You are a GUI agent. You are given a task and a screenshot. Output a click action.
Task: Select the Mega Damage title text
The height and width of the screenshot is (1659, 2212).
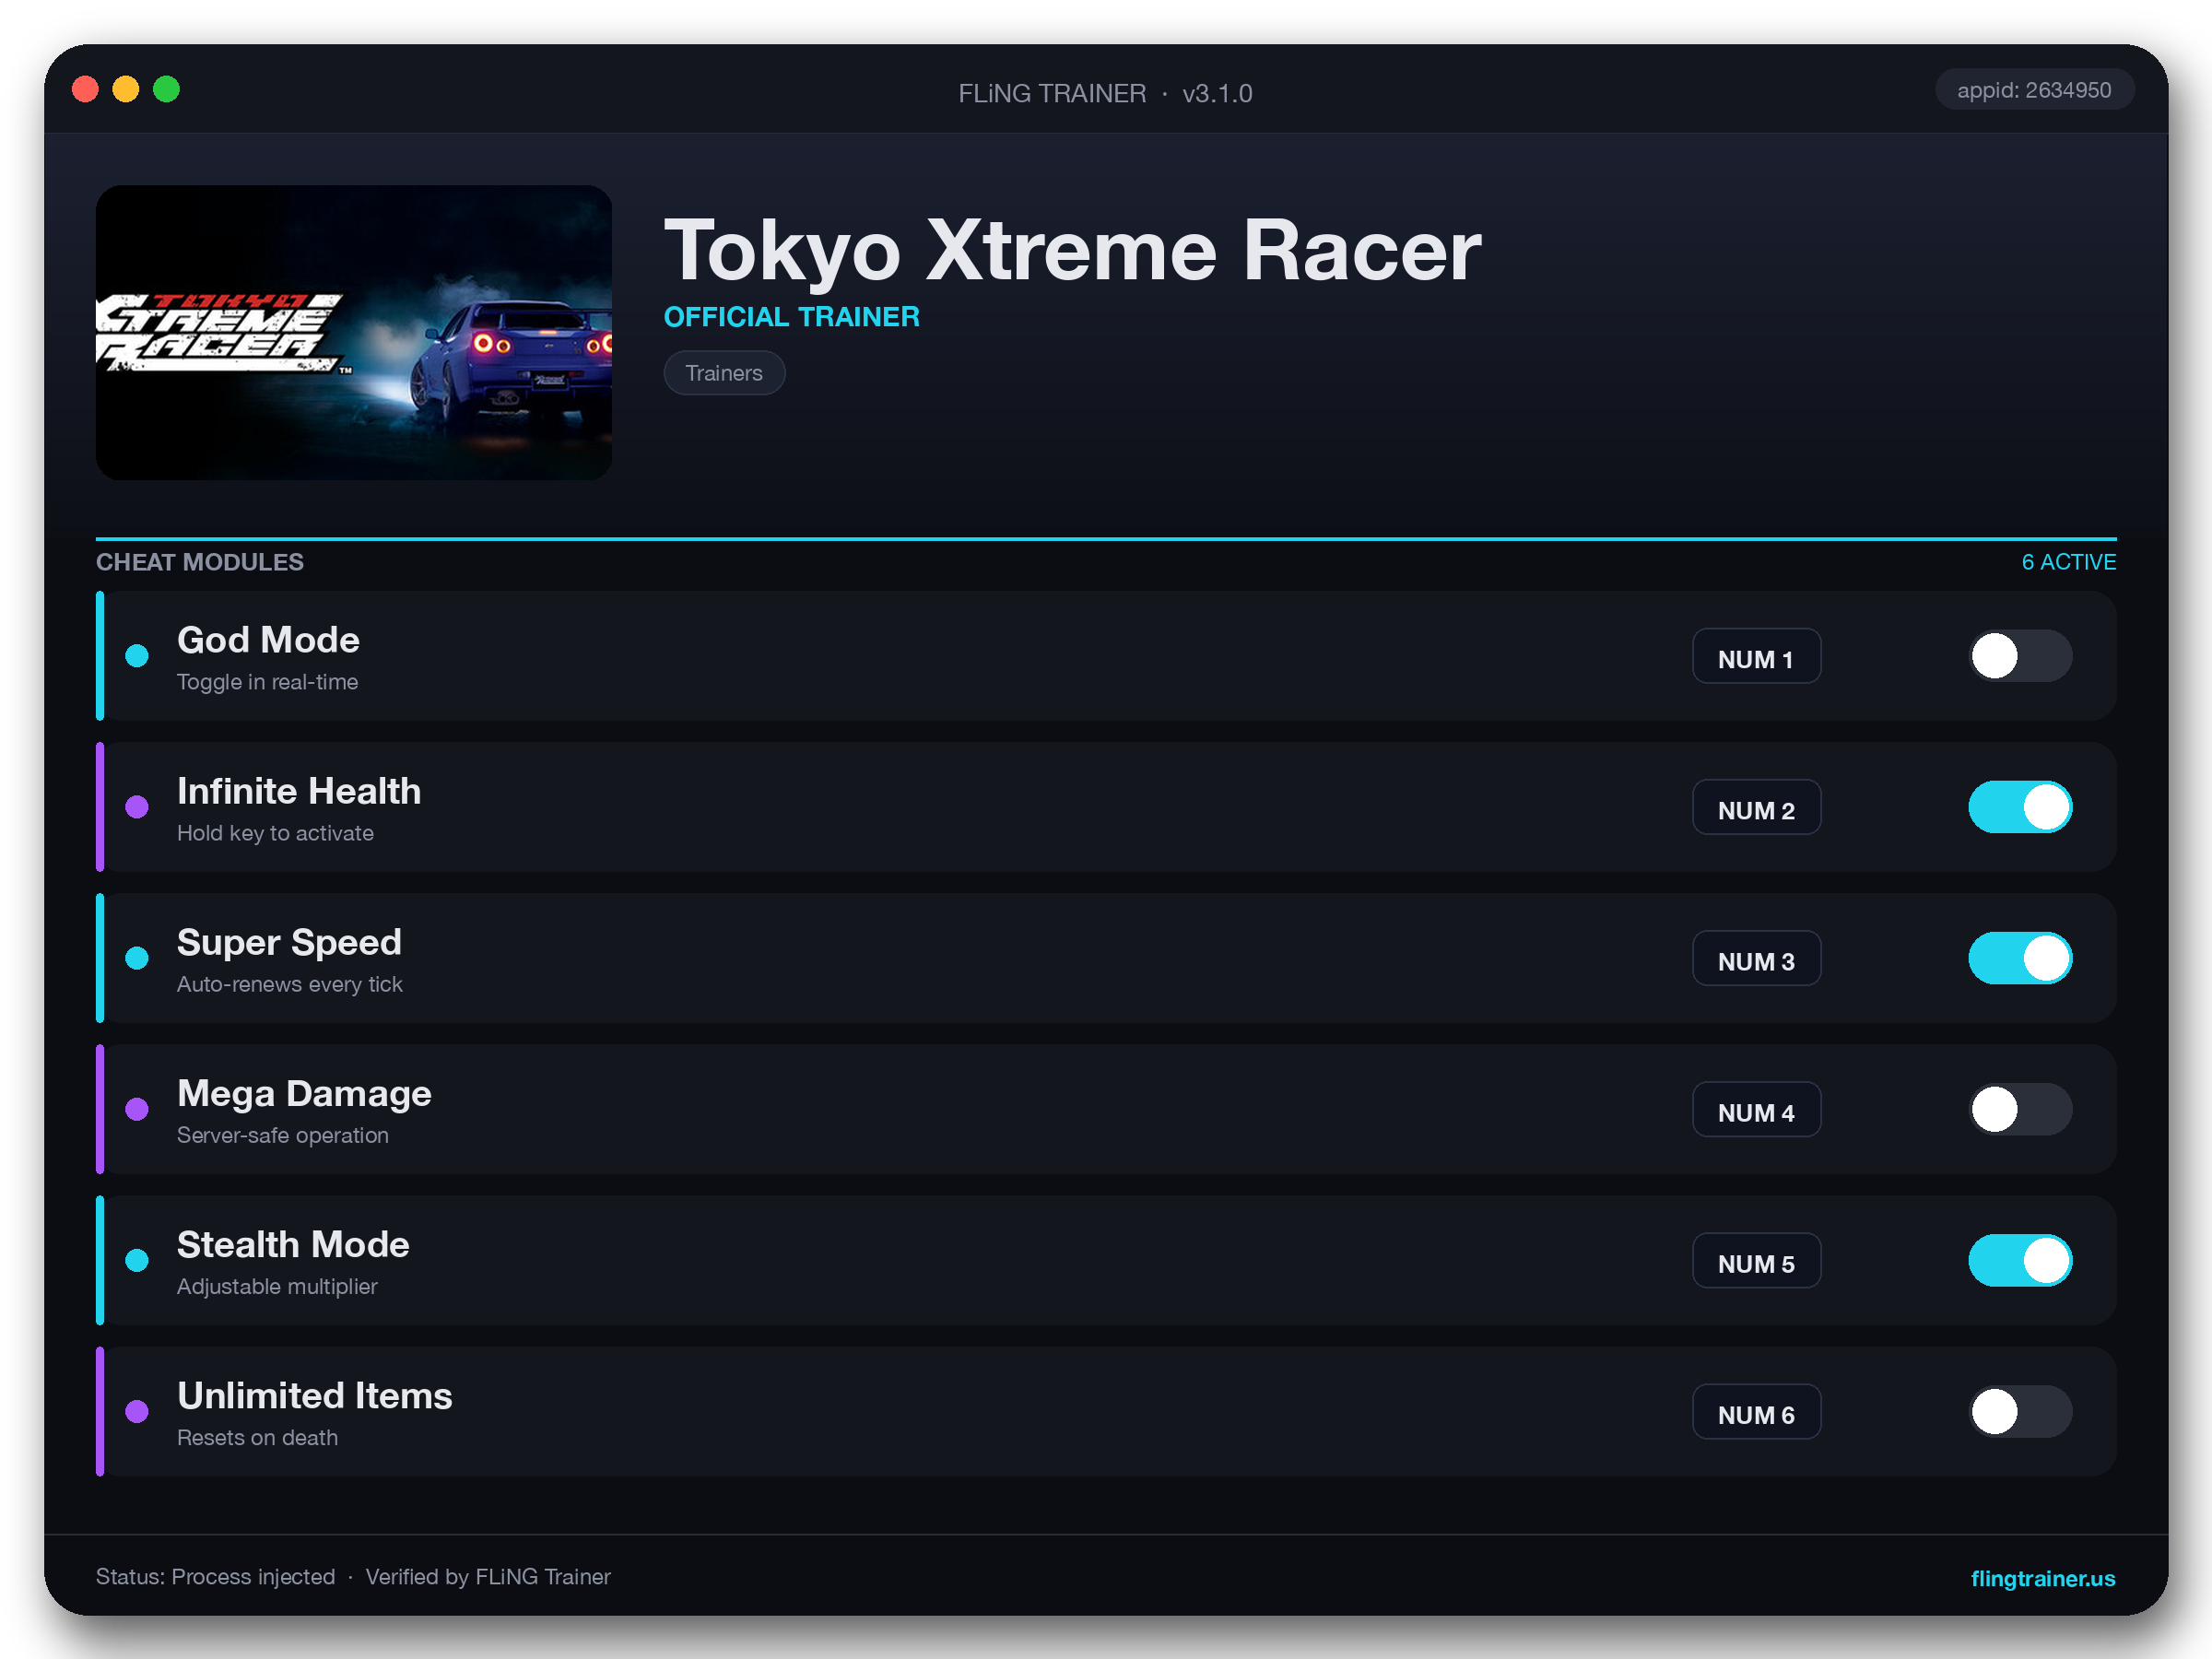tap(304, 1093)
